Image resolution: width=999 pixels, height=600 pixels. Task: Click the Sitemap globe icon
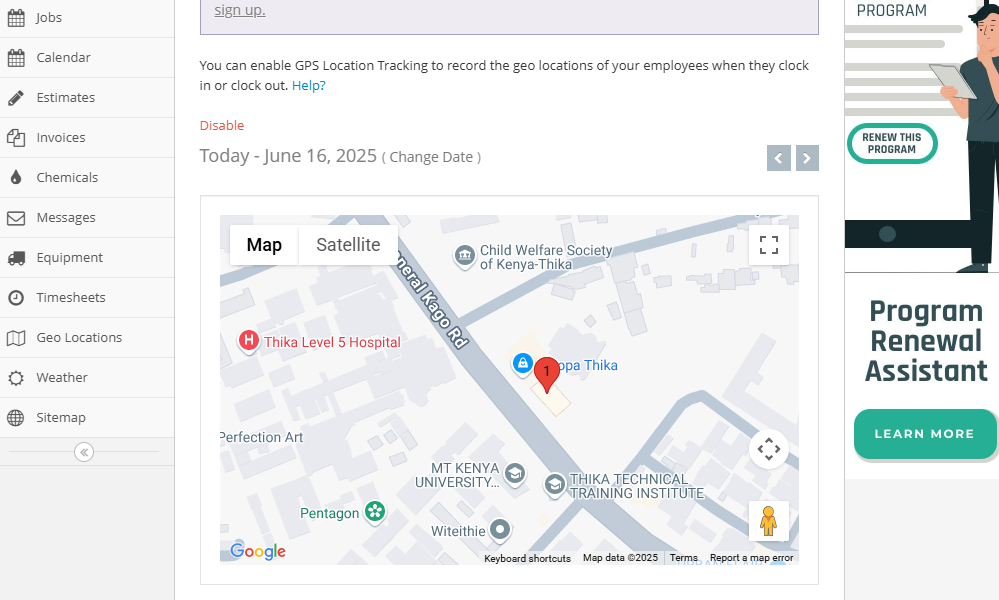pyautogui.click(x=16, y=418)
